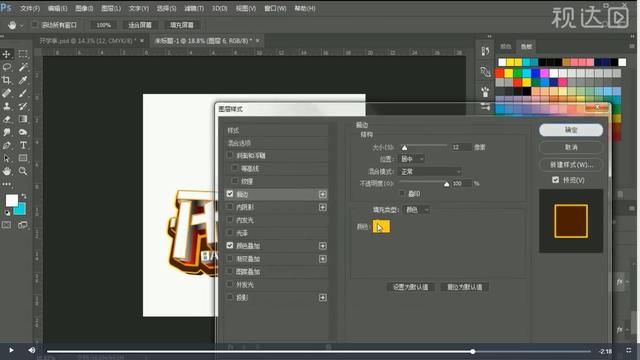Select the Brush tool
This screenshot has height=360, width=640.
click(x=23, y=93)
